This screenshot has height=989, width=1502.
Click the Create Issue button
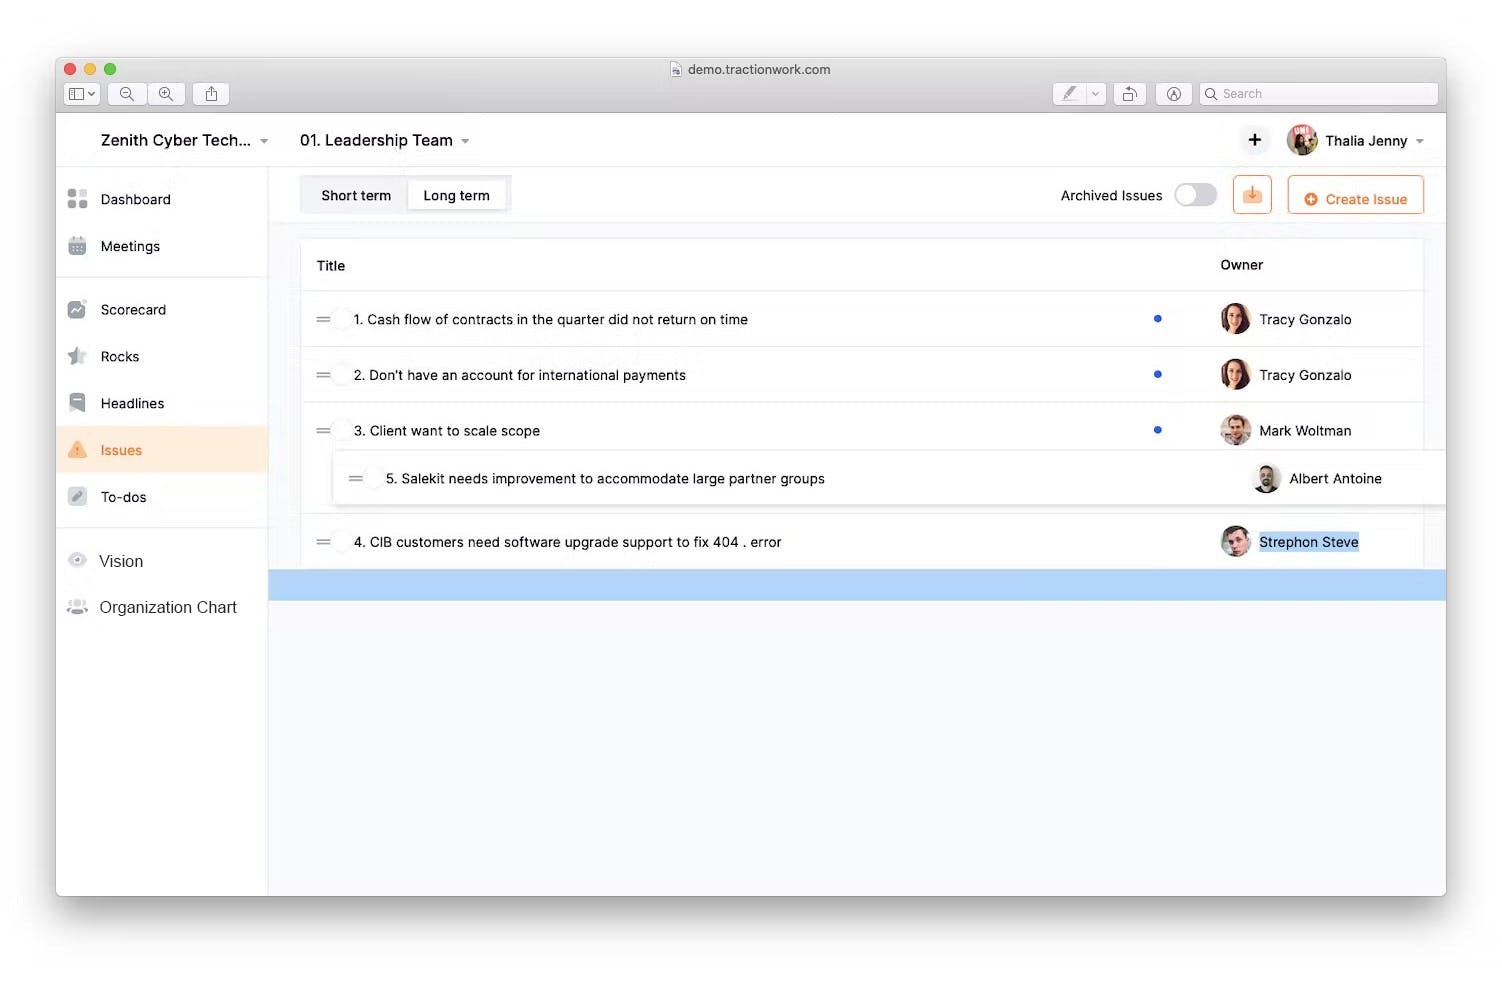1355,196
